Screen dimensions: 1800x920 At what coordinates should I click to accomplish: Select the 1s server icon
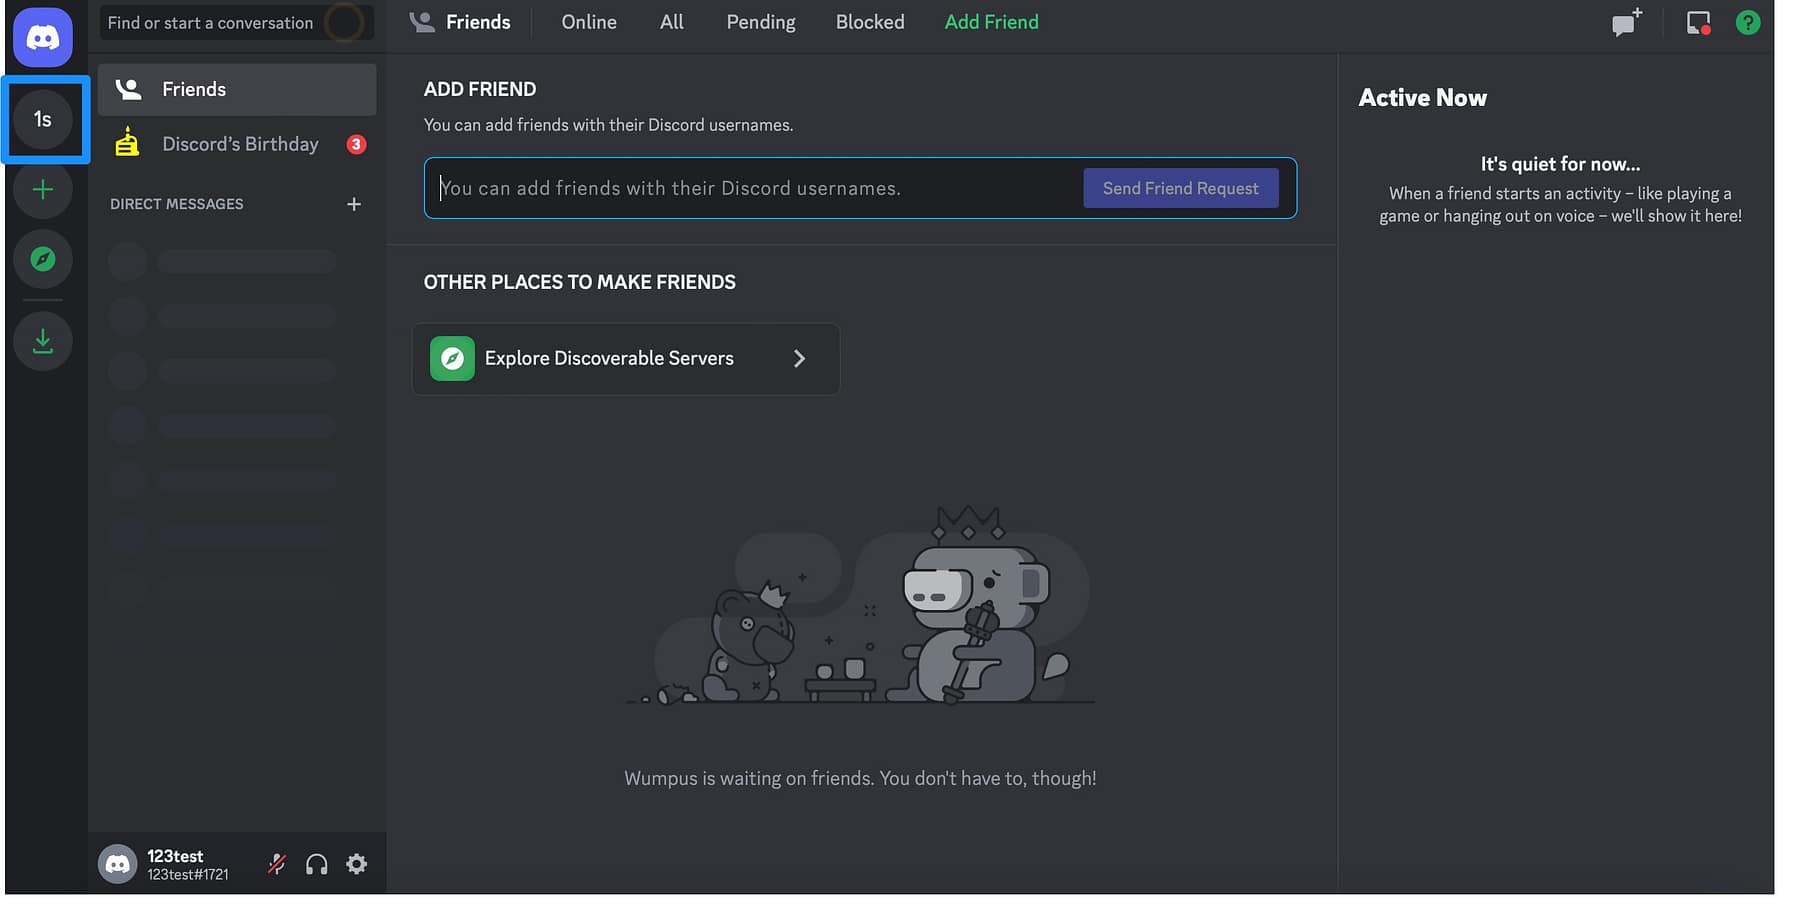[44, 119]
